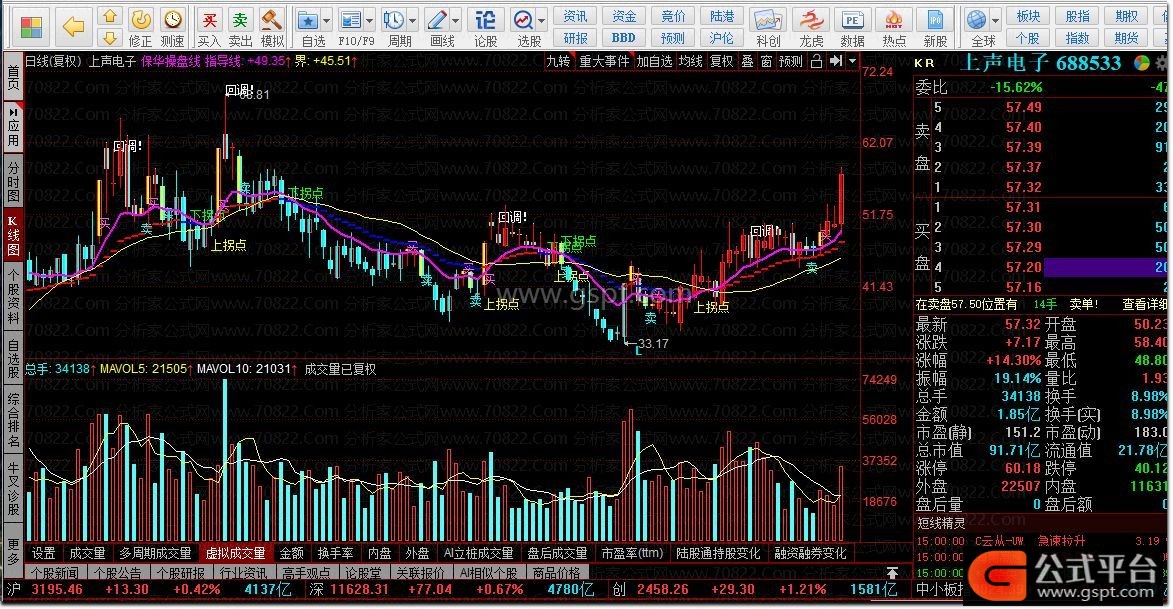The width and height of the screenshot is (1173, 609).
Task: Click the 修正 refresh icon
Action: (140, 19)
